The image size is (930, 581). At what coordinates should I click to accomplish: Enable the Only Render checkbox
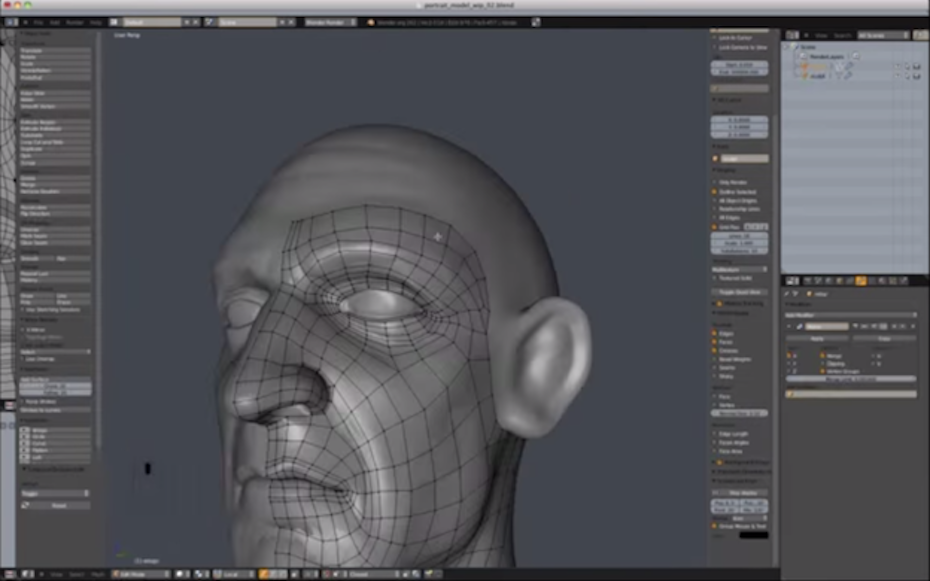click(716, 182)
